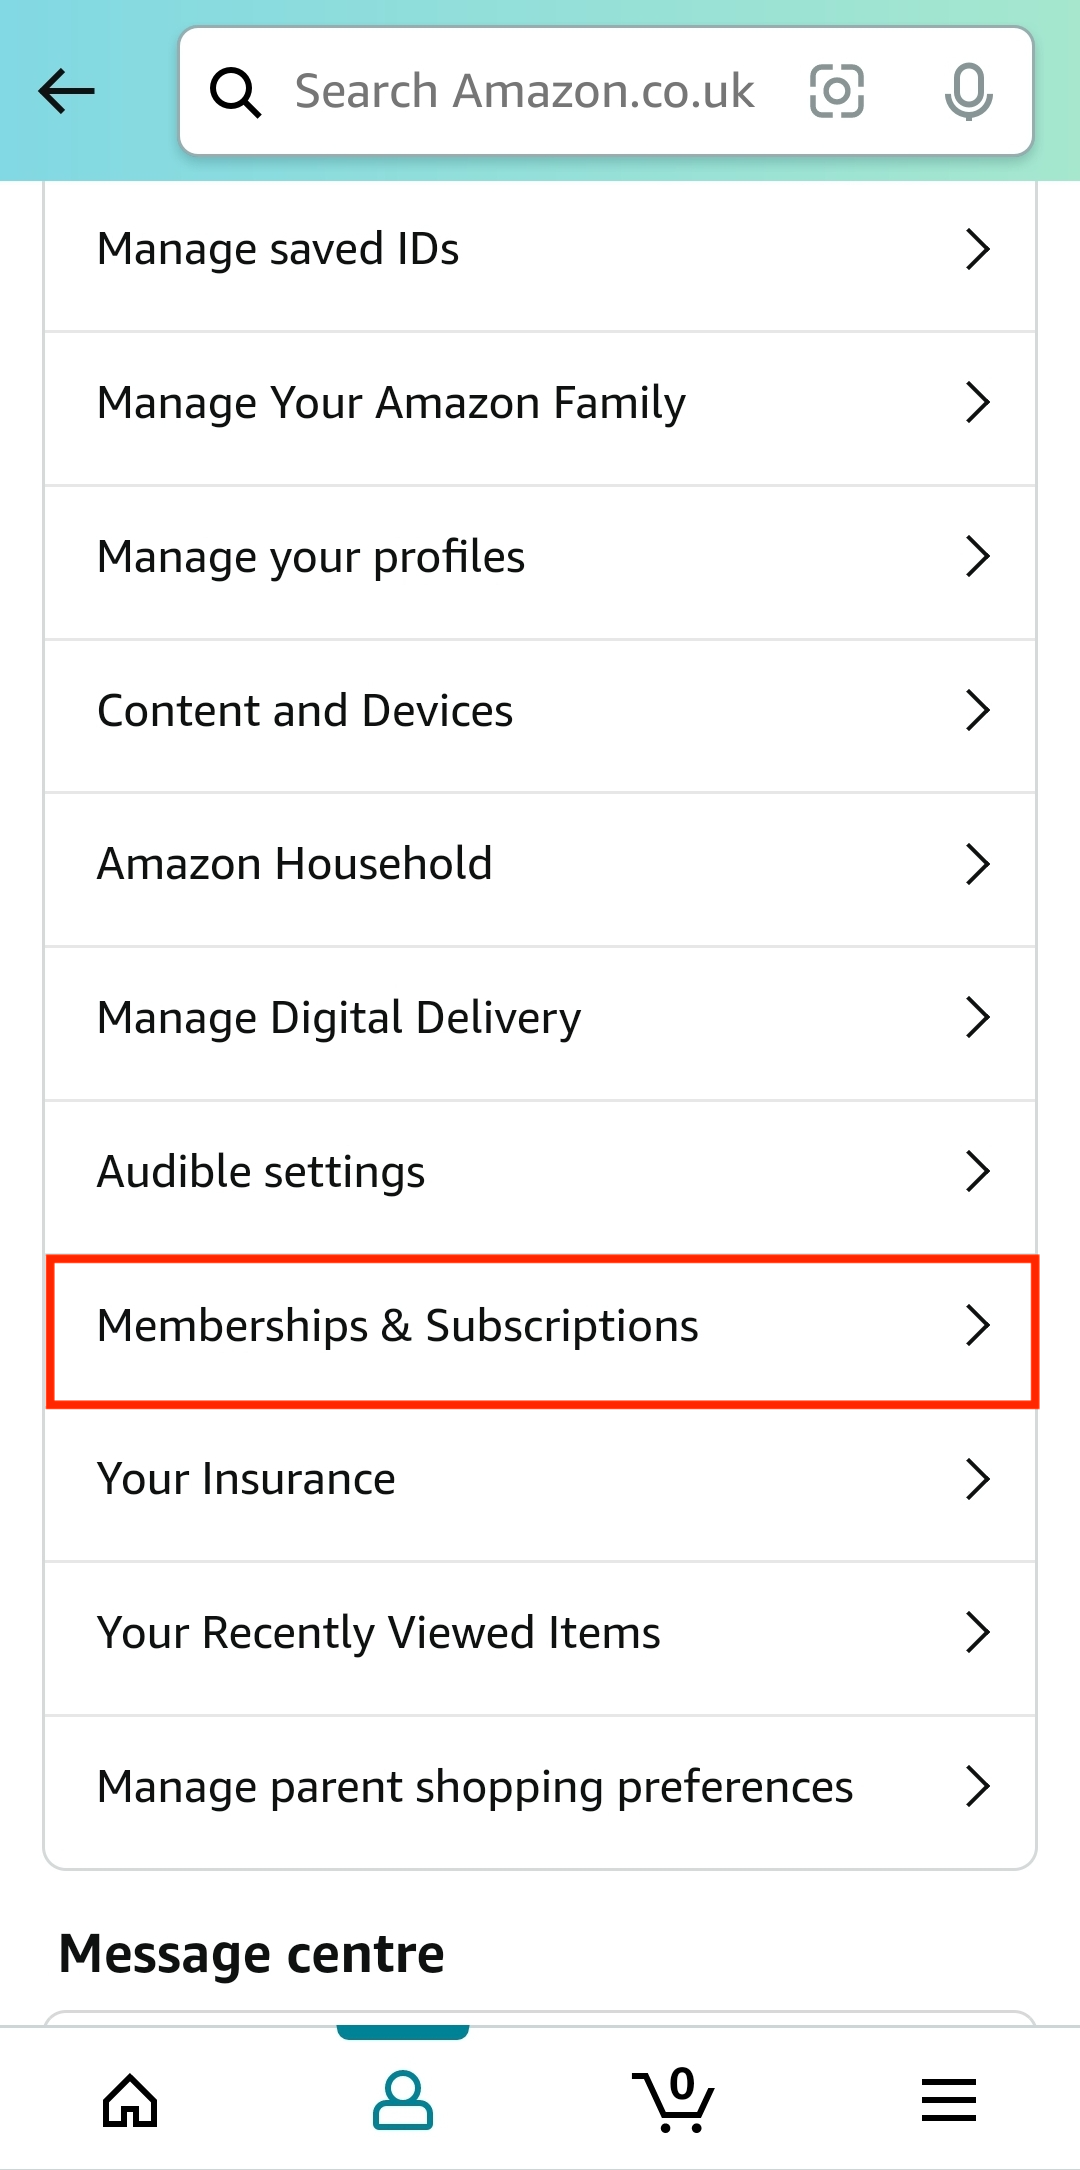
Task: Open camera lens scan search
Action: [x=836, y=91]
